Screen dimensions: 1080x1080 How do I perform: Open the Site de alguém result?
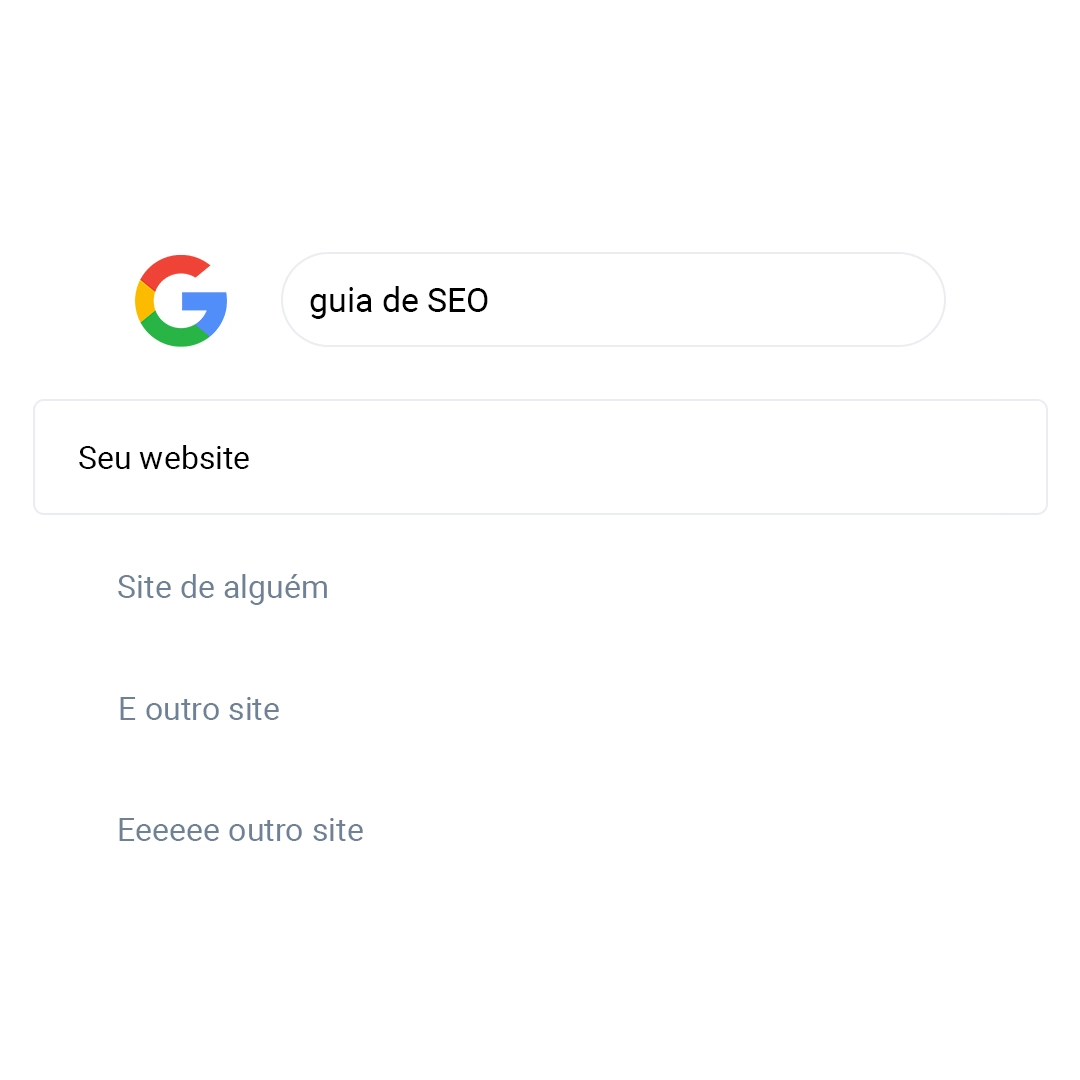(x=222, y=588)
